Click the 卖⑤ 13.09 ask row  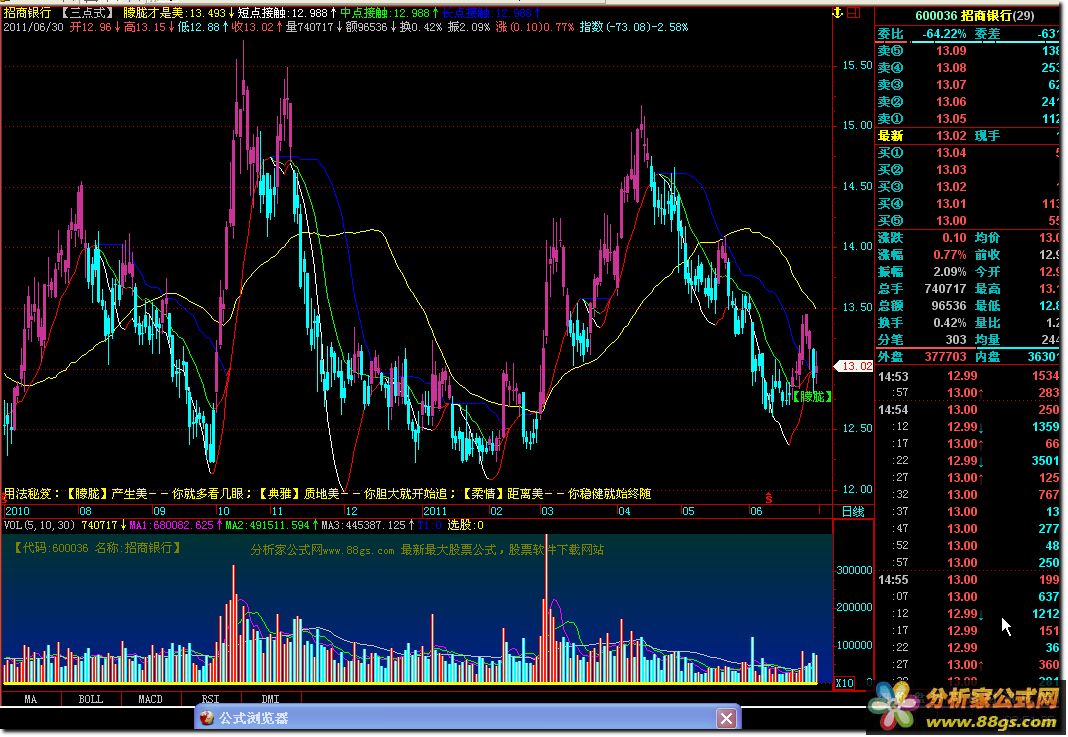(967, 51)
